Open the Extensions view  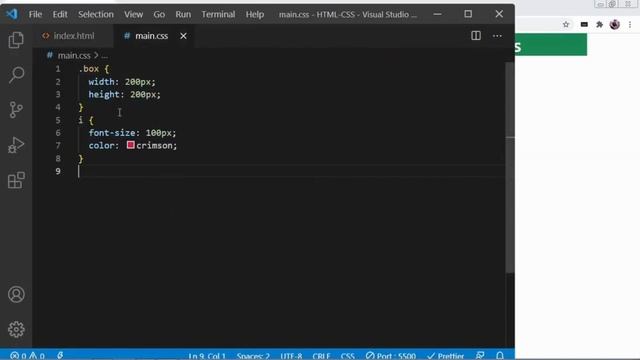click(16, 180)
